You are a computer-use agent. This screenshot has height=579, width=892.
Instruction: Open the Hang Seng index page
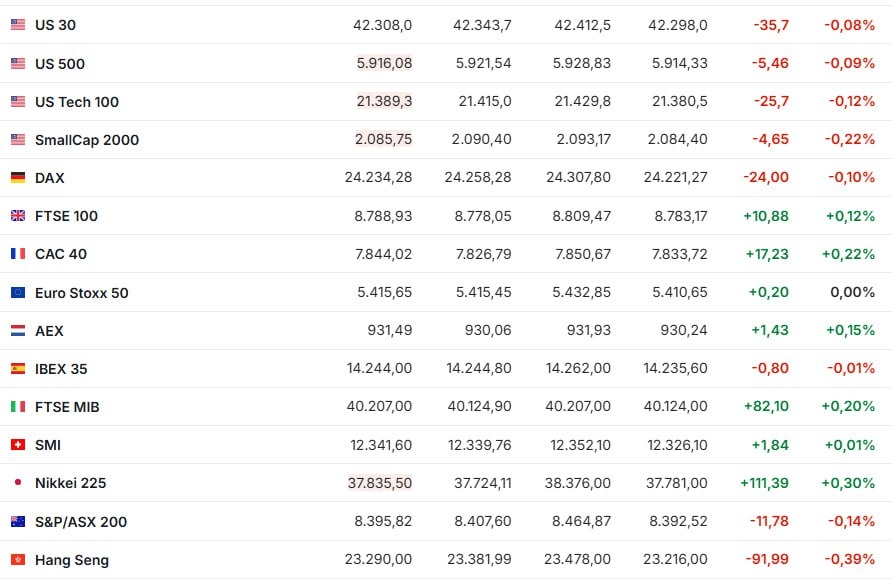tap(72, 560)
